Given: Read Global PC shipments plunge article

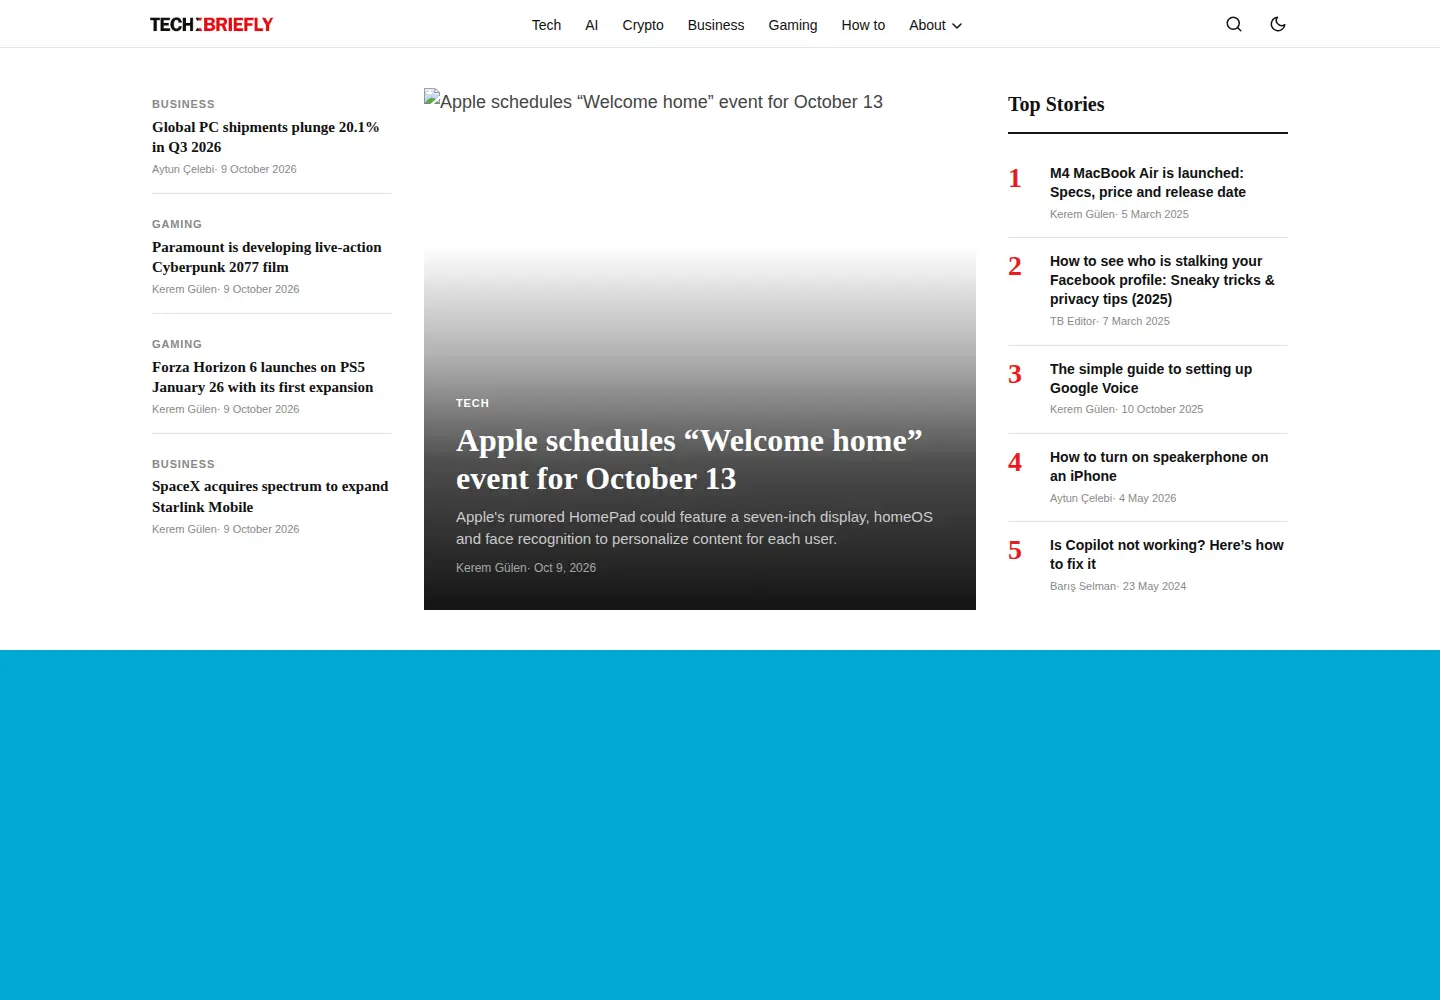Looking at the screenshot, I should click(x=266, y=137).
